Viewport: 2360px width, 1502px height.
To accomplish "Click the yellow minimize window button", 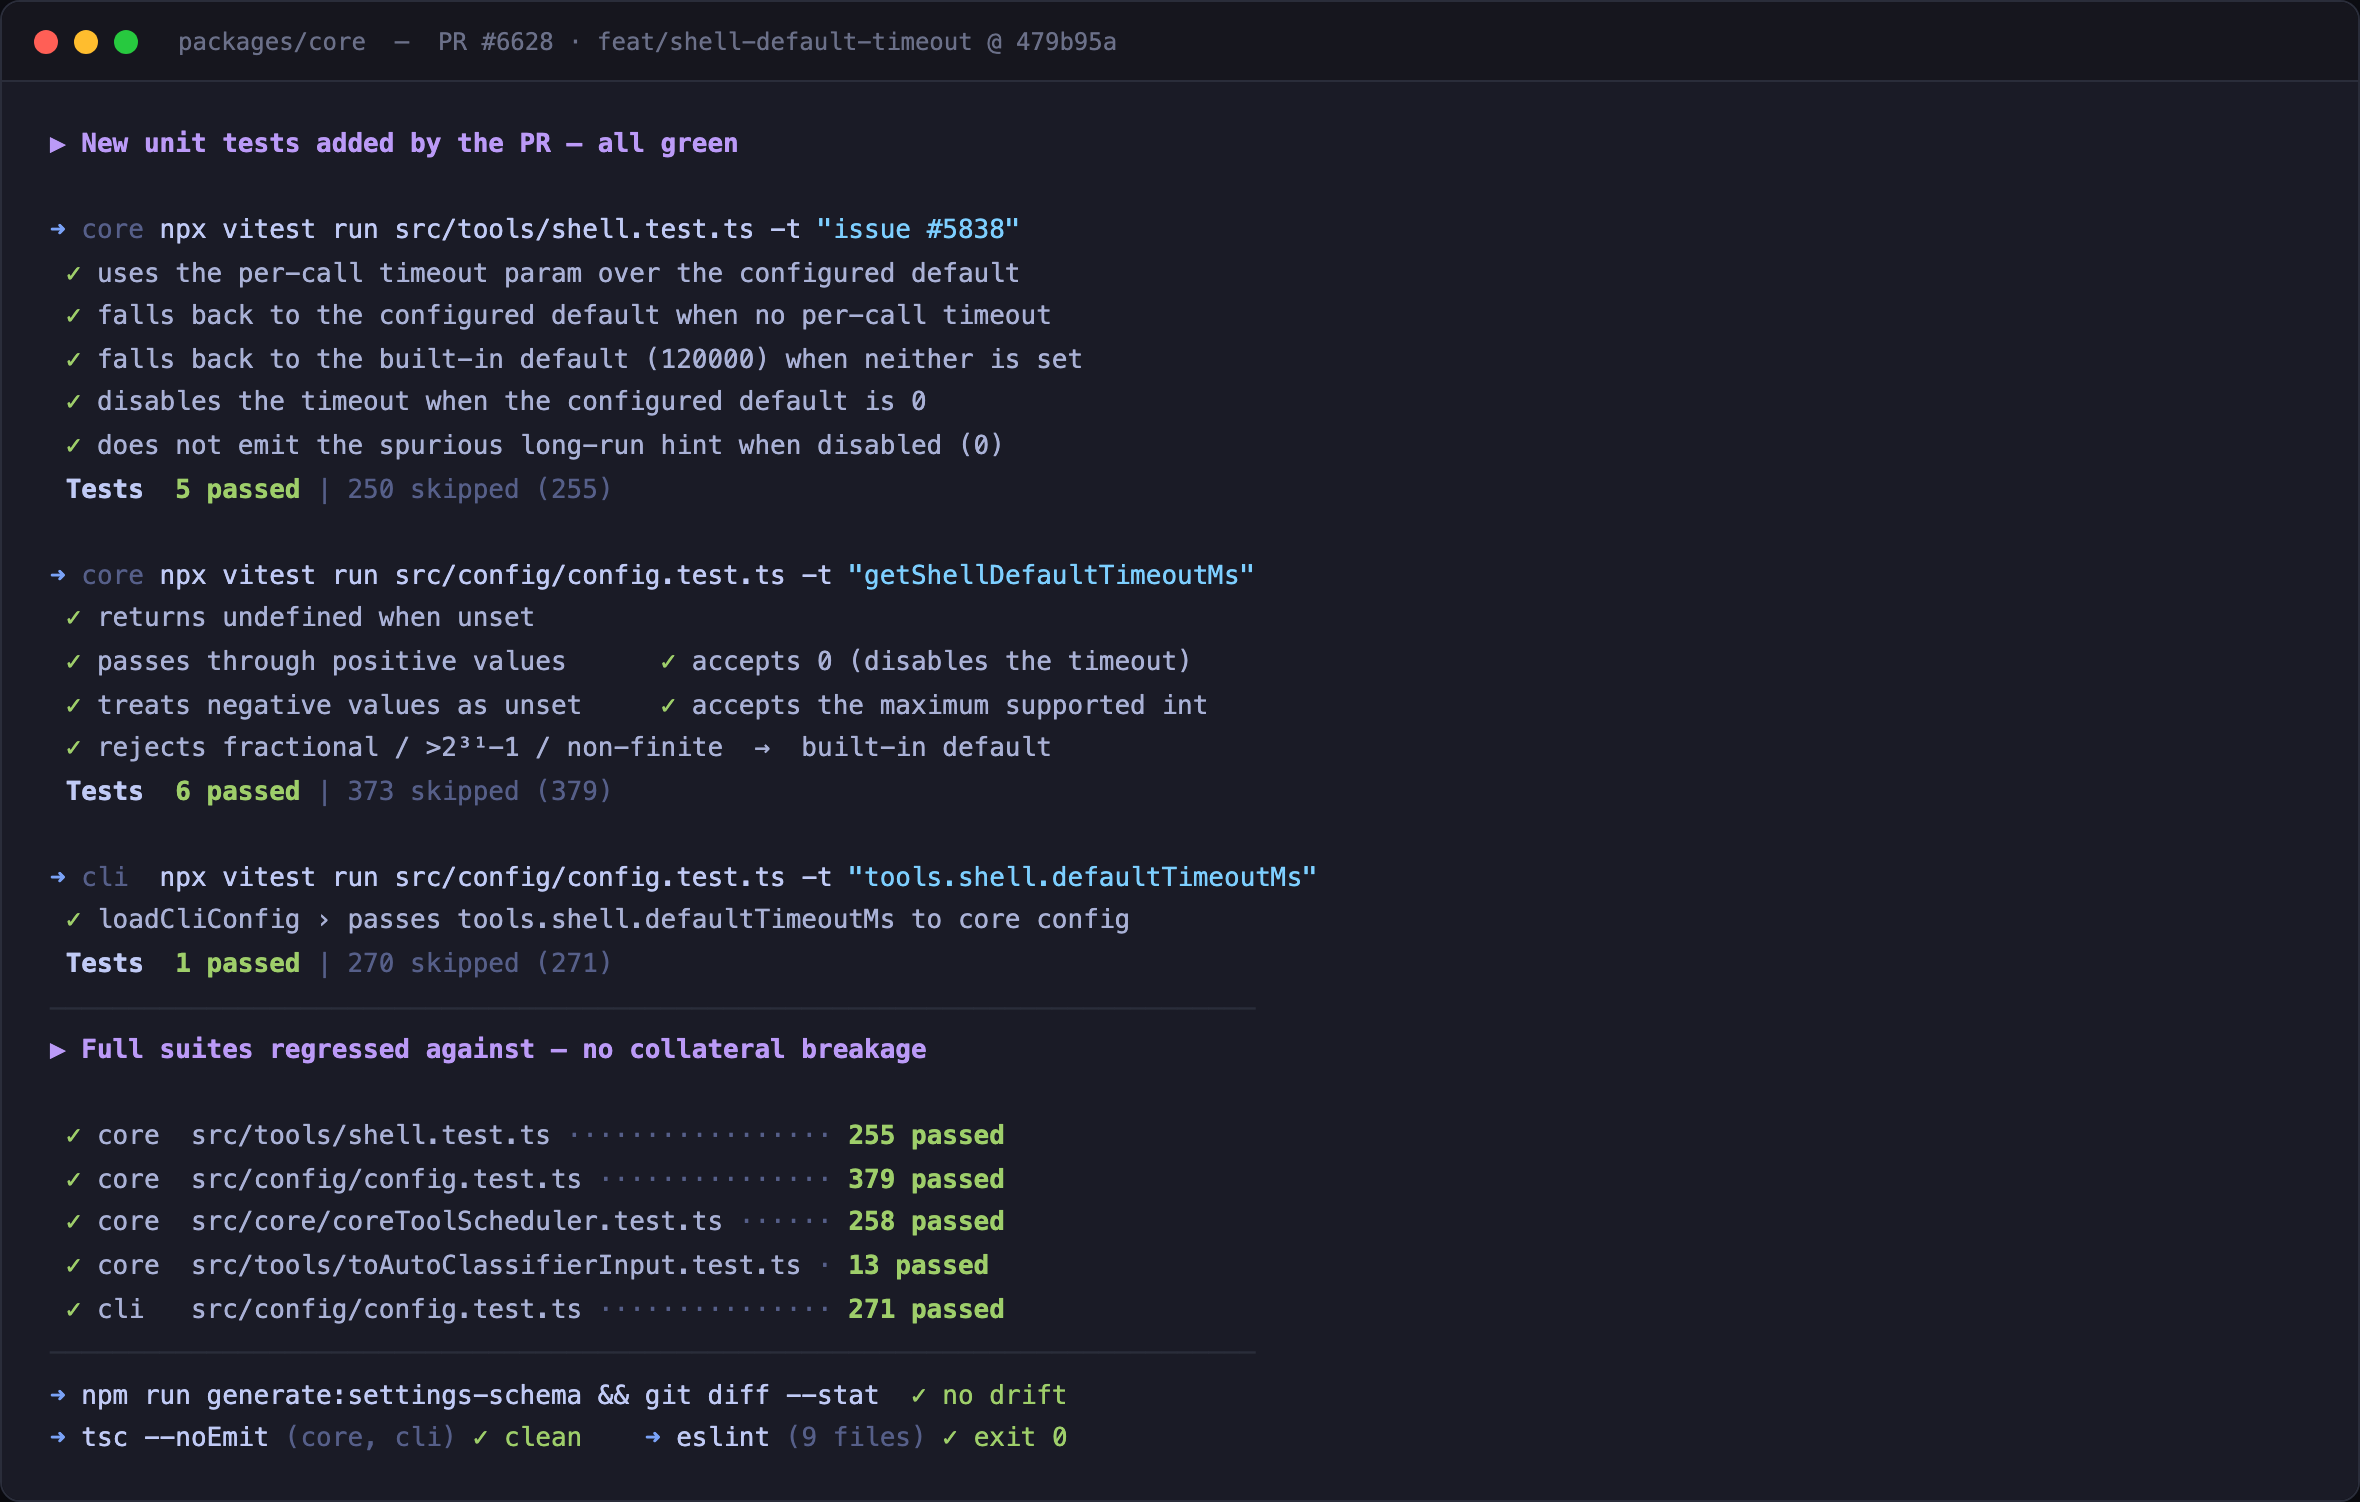I will coord(86,42).
